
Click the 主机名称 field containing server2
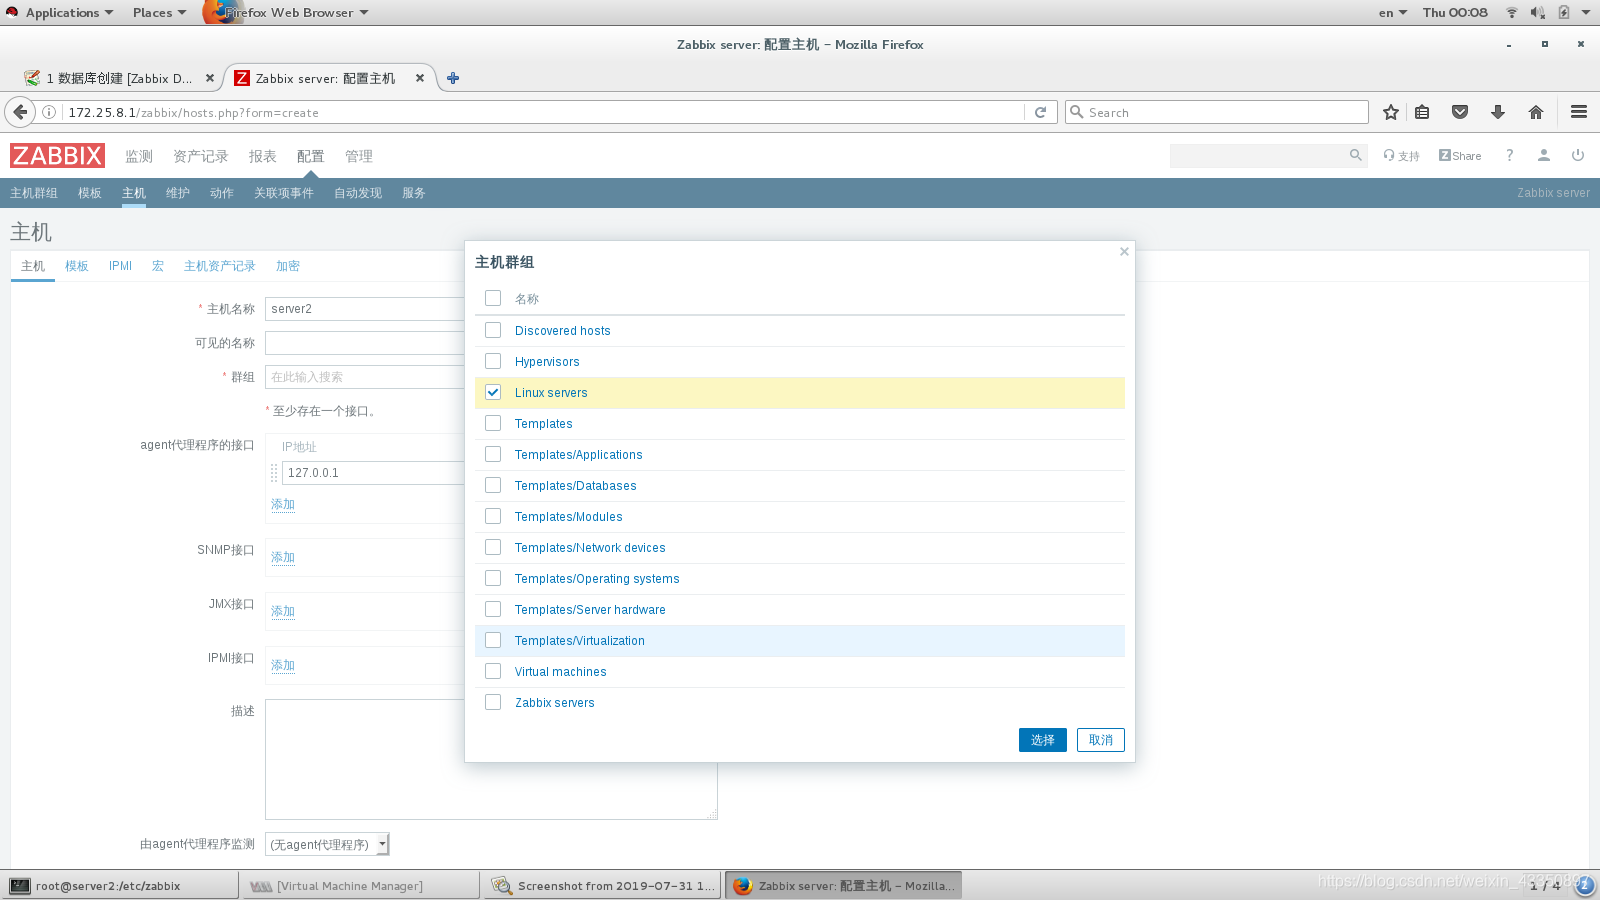coord(365,309)
